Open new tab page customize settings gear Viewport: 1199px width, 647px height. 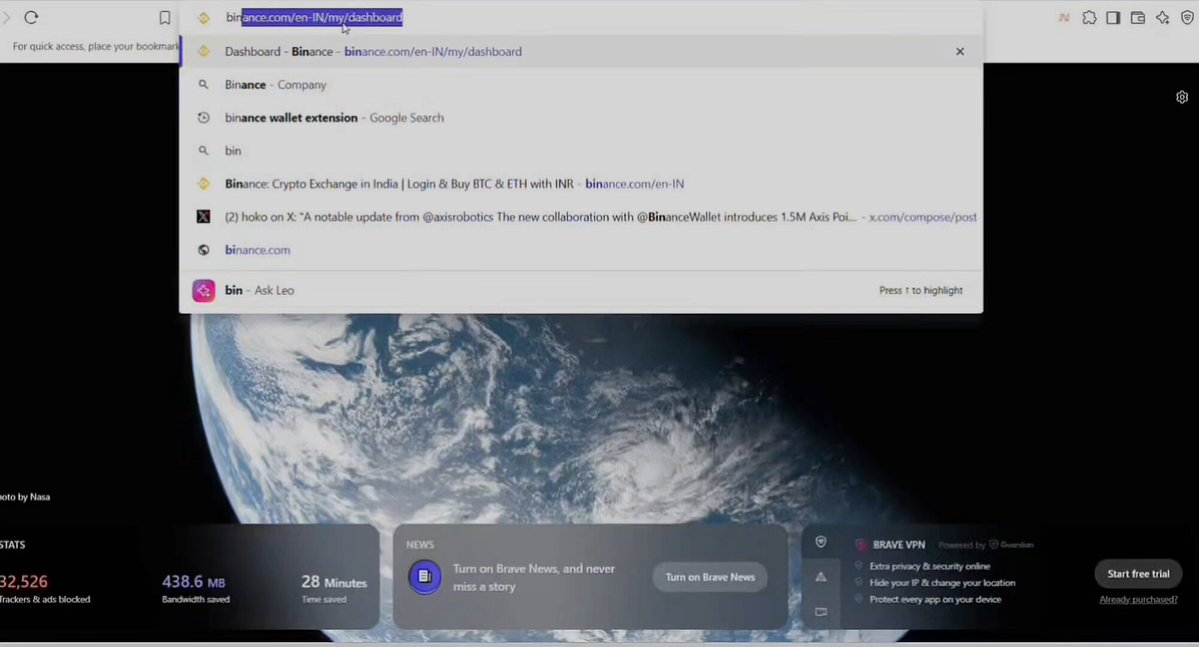pyautogui.click(x=1181, y=97)
